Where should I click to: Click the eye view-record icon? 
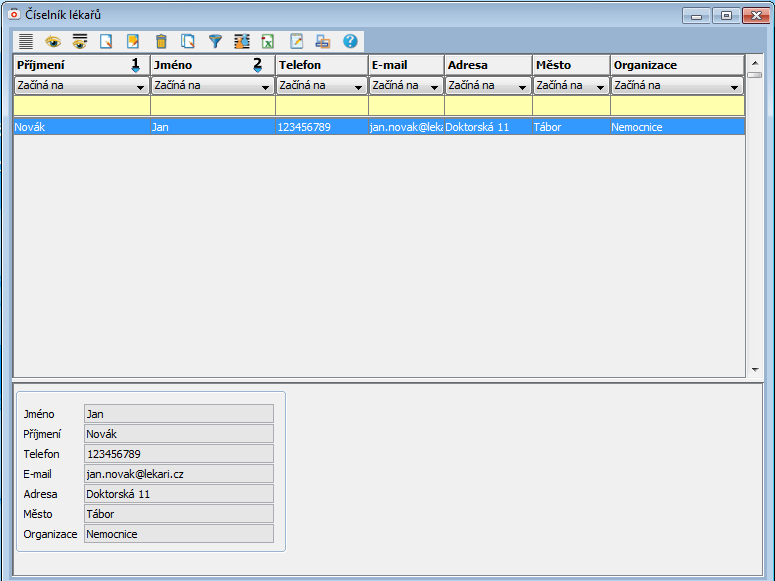[x=53, y=41]
